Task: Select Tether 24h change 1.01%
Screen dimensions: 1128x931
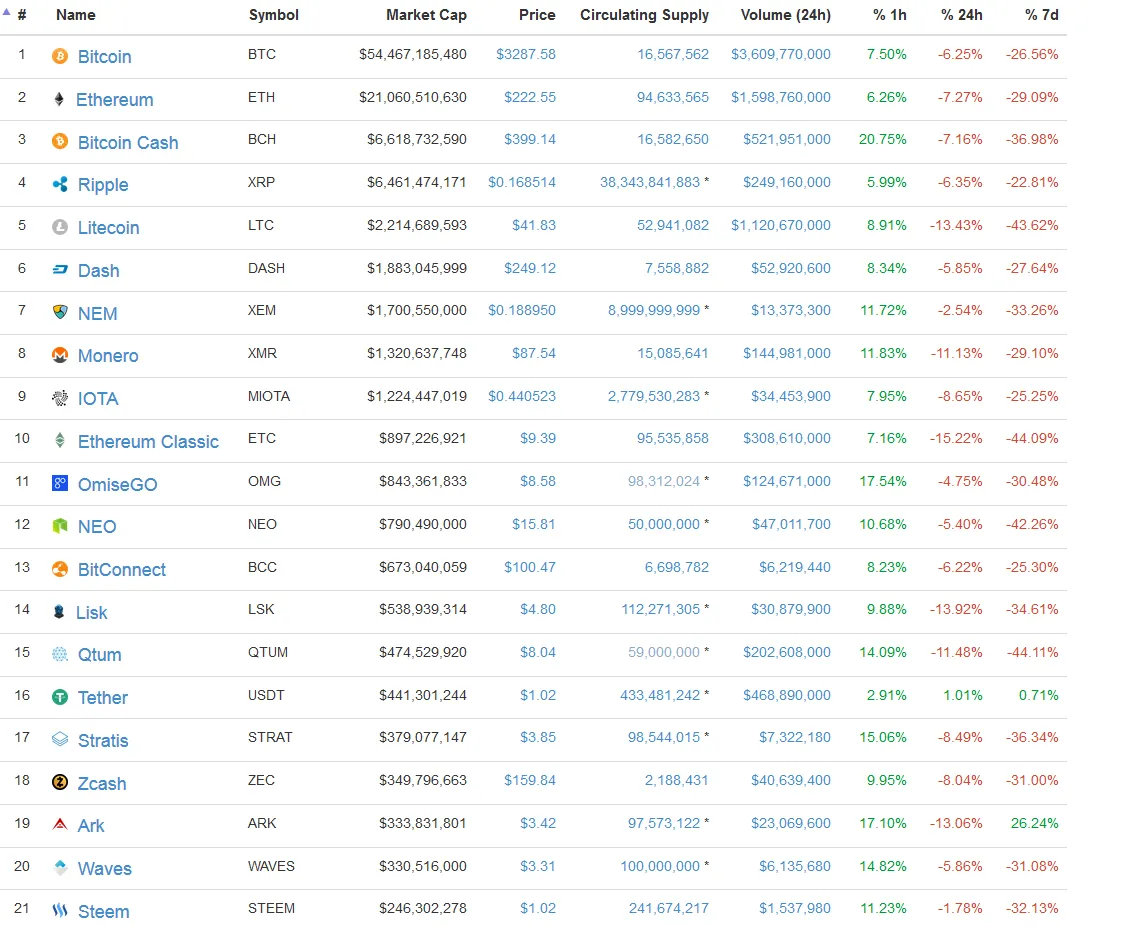Action: tap(963, 696)
